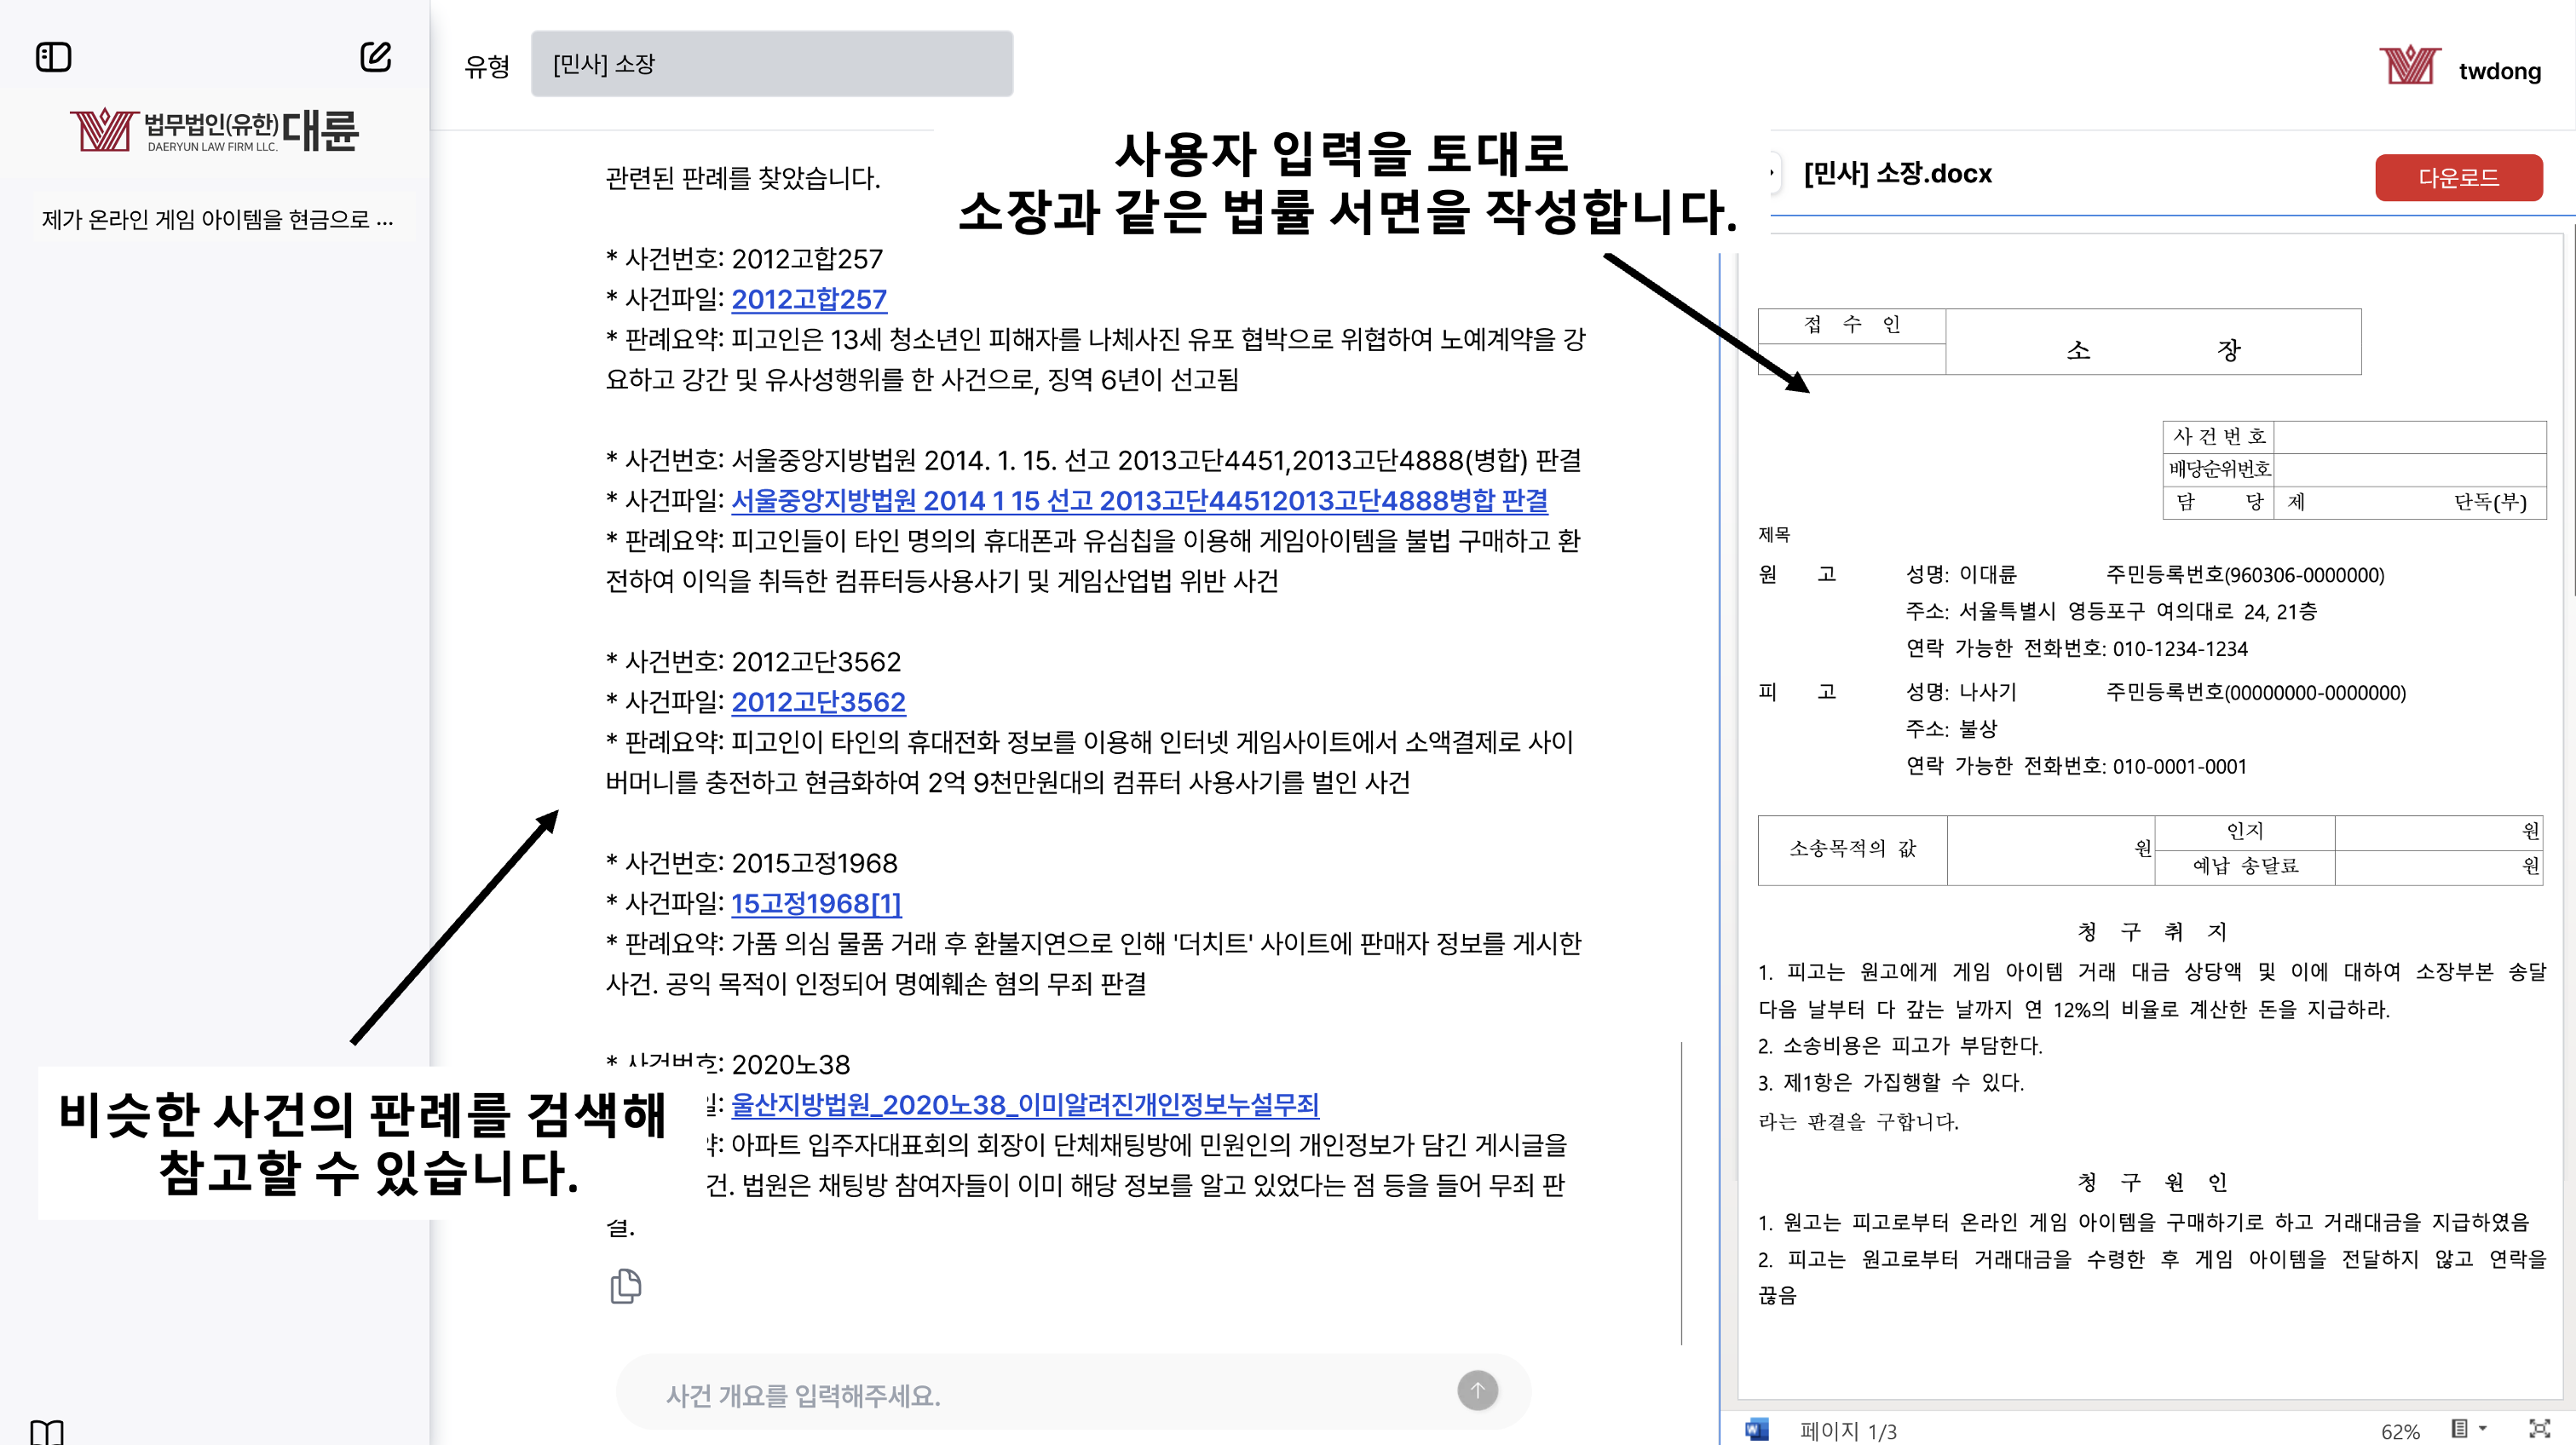Click the fullscreen fit icon in the viewer

tap(2539, 1429)
